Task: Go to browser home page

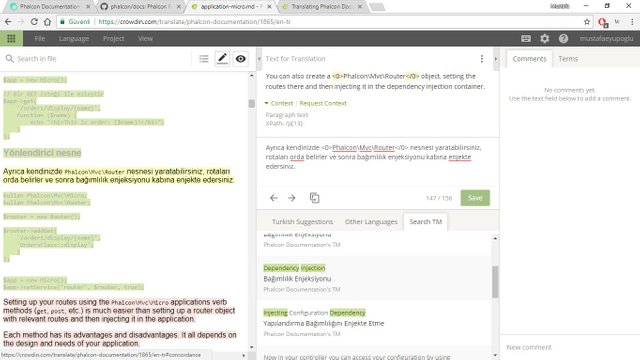Action: 47,22
